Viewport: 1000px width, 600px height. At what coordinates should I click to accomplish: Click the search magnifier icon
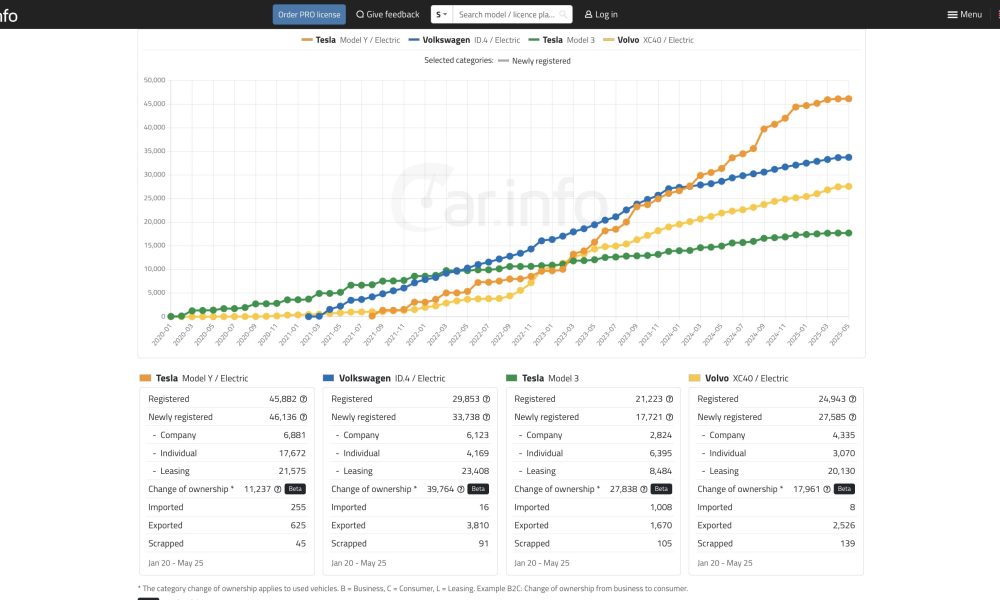[563, 14]
